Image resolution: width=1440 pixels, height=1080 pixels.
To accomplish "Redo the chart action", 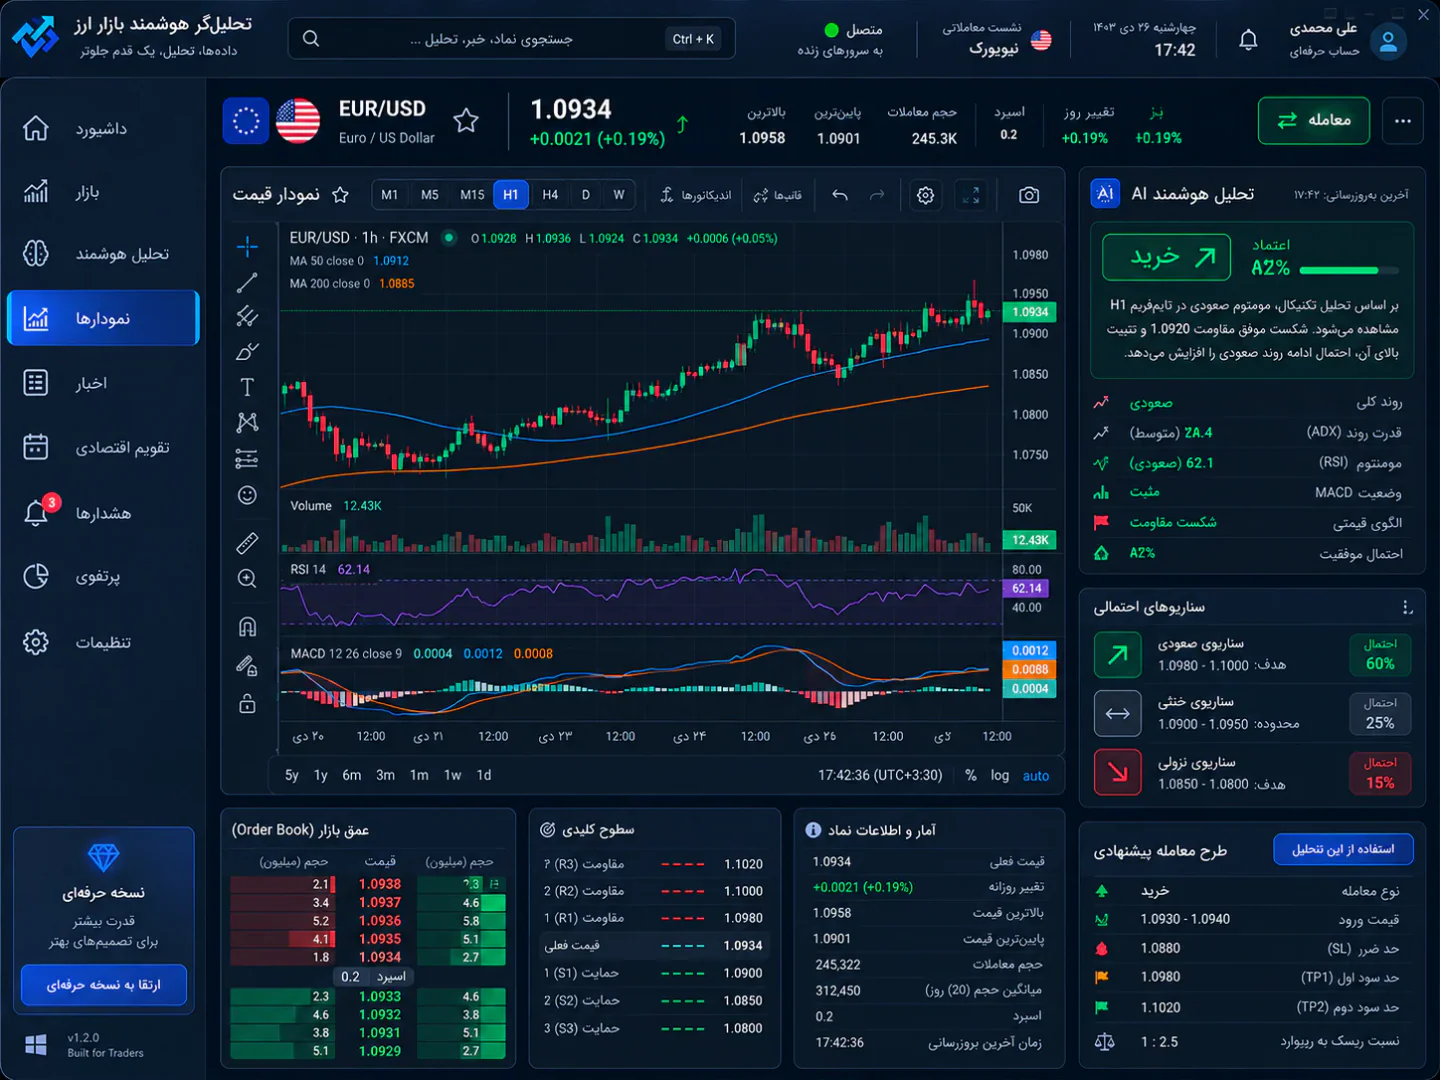I will pyautogui.click(x=877, y=195).
